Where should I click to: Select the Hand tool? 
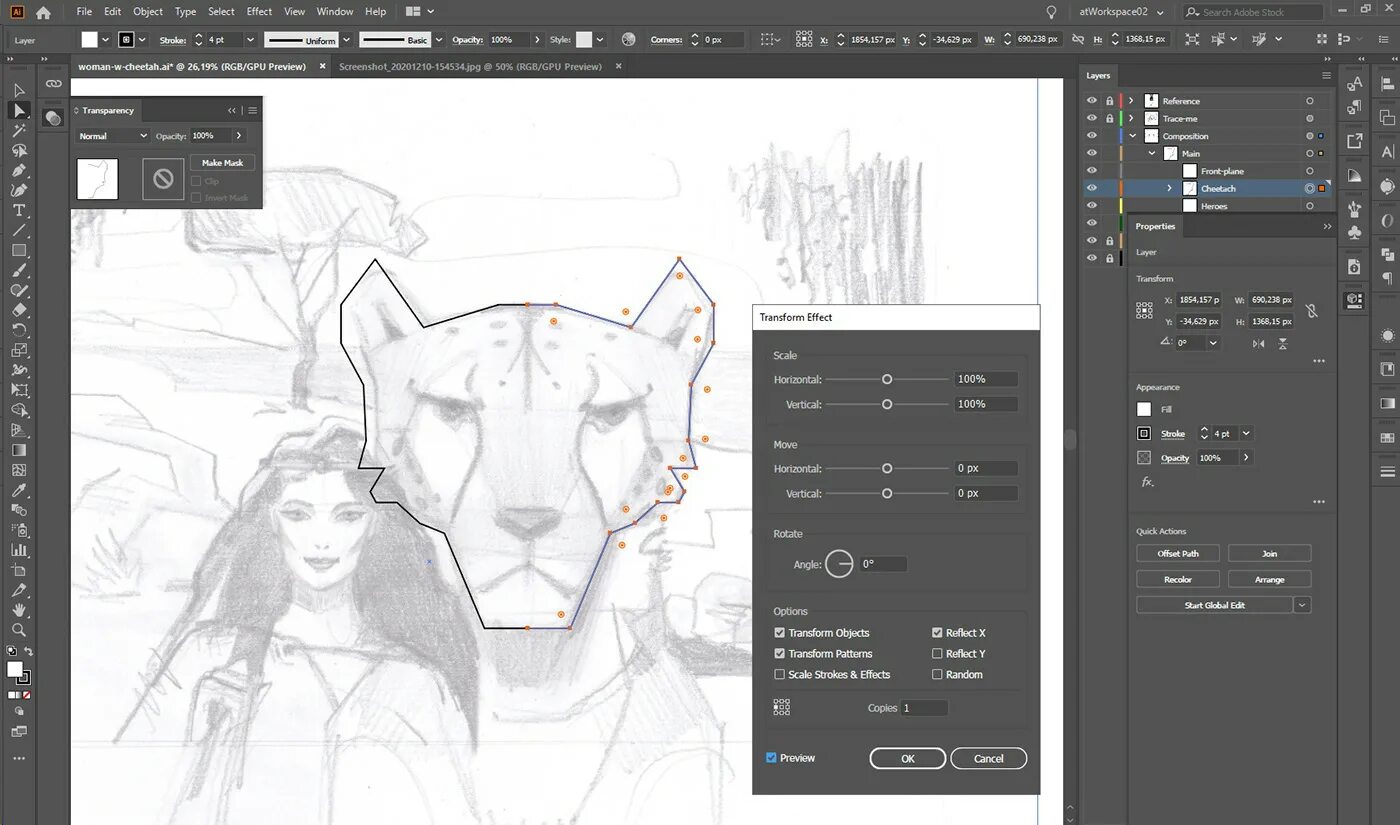click(x=19, y=610)
